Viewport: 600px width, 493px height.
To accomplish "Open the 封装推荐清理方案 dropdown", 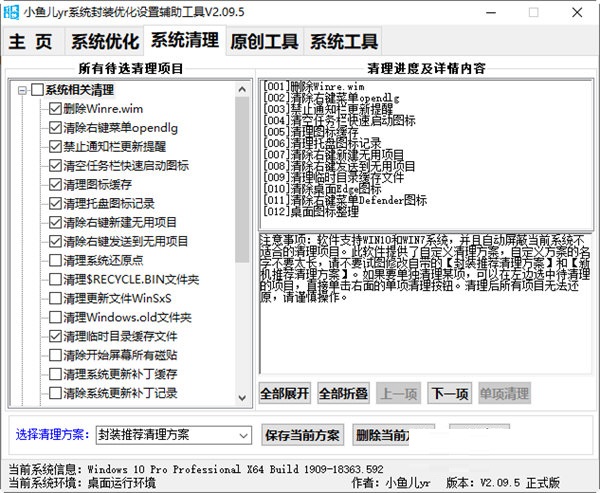I will pyautogui.click(x=174, y=435).
